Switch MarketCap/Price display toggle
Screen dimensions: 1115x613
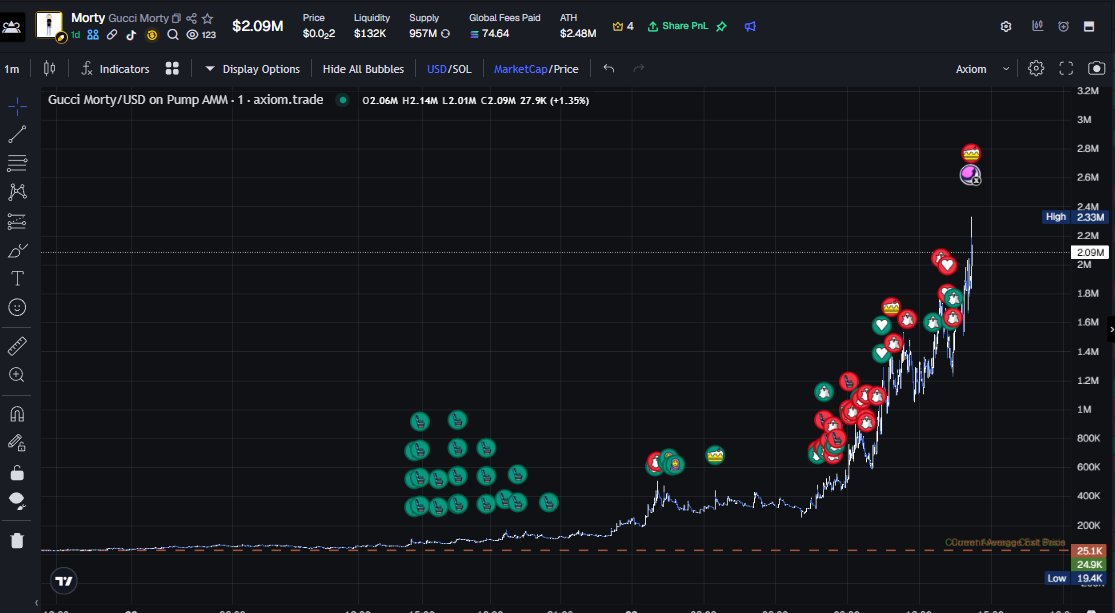click(x=536, y=69)
